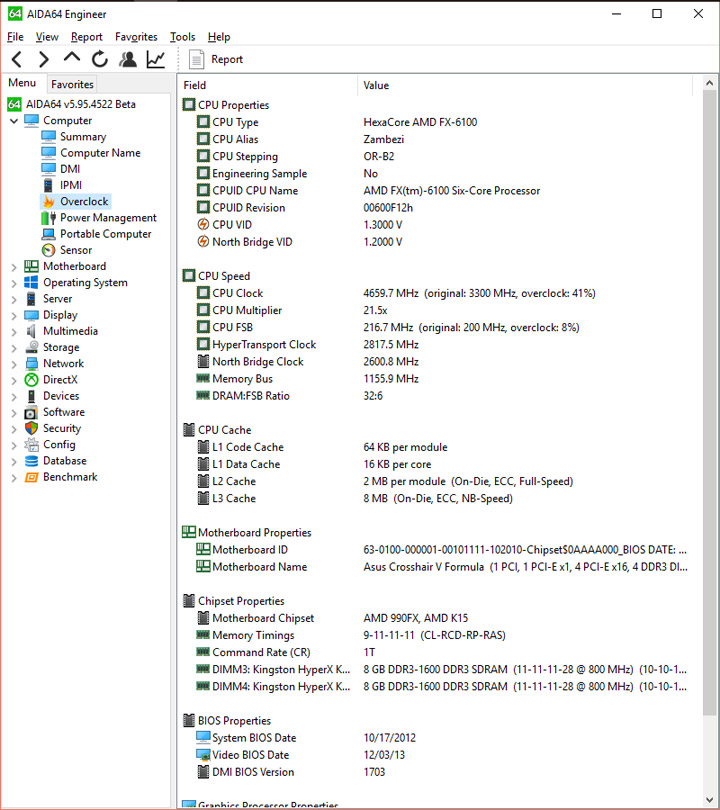Viewport: 720px width, 810px height.
Task: Select the Motherboard Name row
Action: click(436, 567)
